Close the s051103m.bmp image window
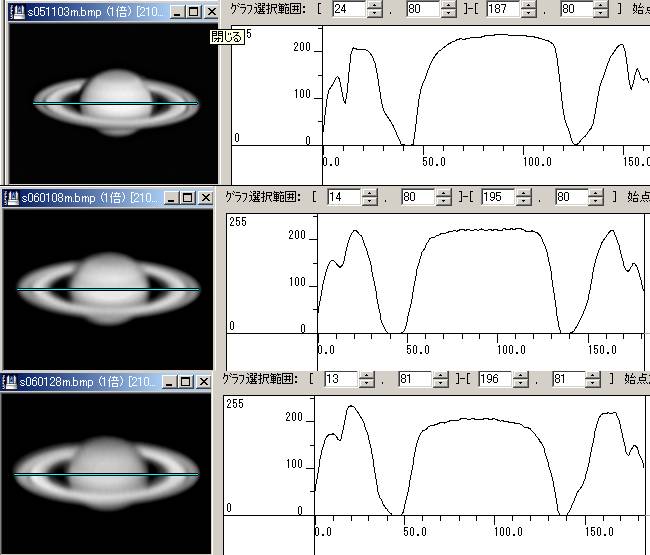This screenshot has height=555, width=650. pyautogui.click(x=211, y=12)
